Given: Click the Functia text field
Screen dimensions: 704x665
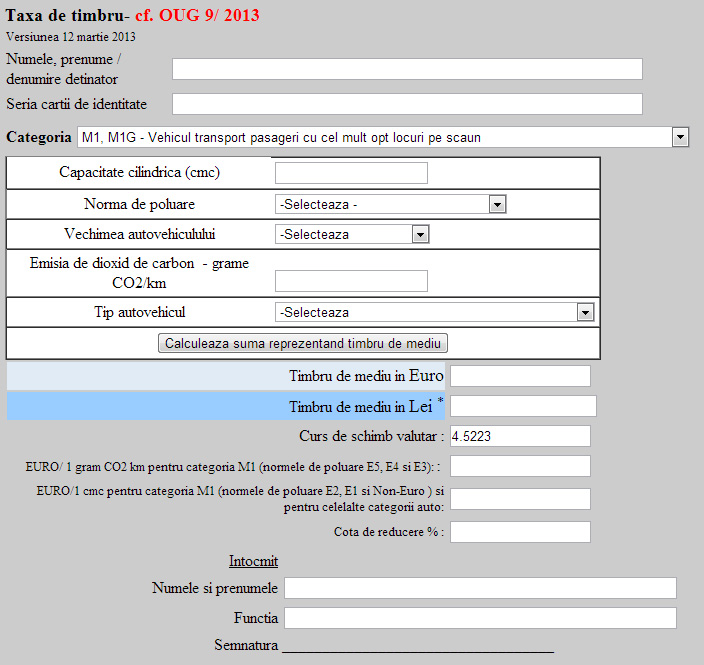Looking at the screenshot, I should [x=480, y=618].
